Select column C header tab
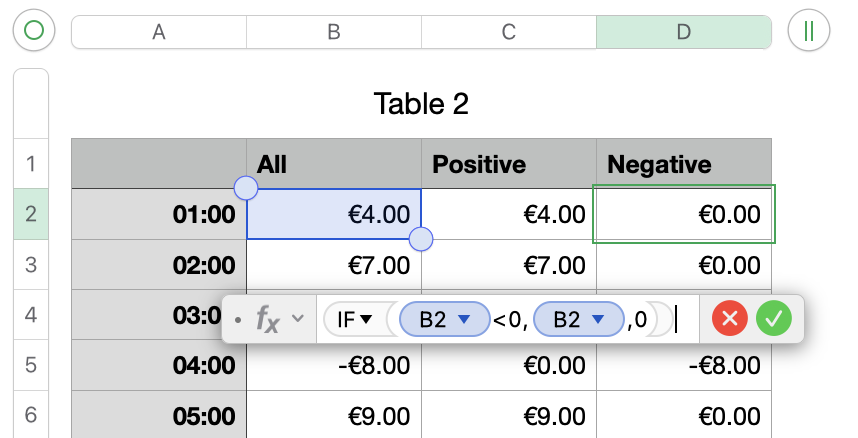 tap(508, 31)
